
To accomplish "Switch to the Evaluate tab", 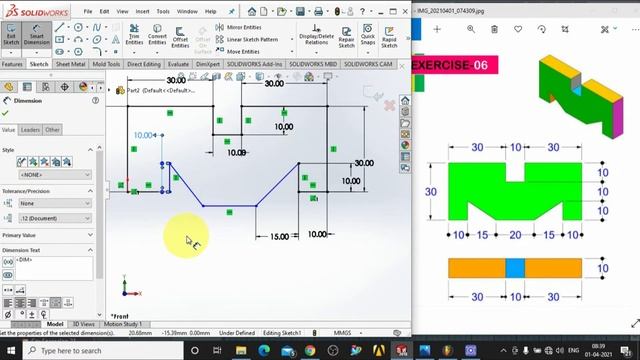I will click(x=178, y=64).
